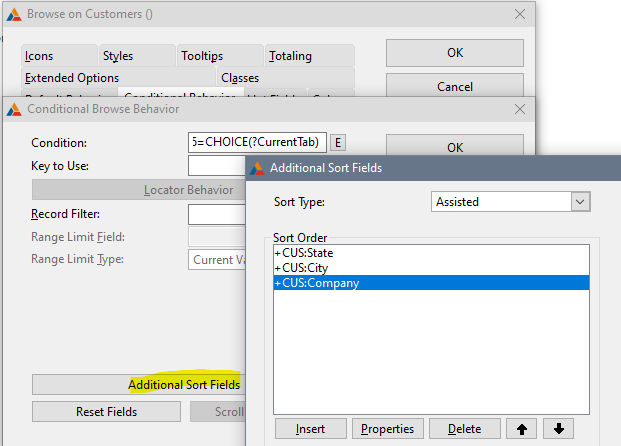This screenshot has width=621, height=446.
Task: Delete the selected sort field
Action: 464,428
